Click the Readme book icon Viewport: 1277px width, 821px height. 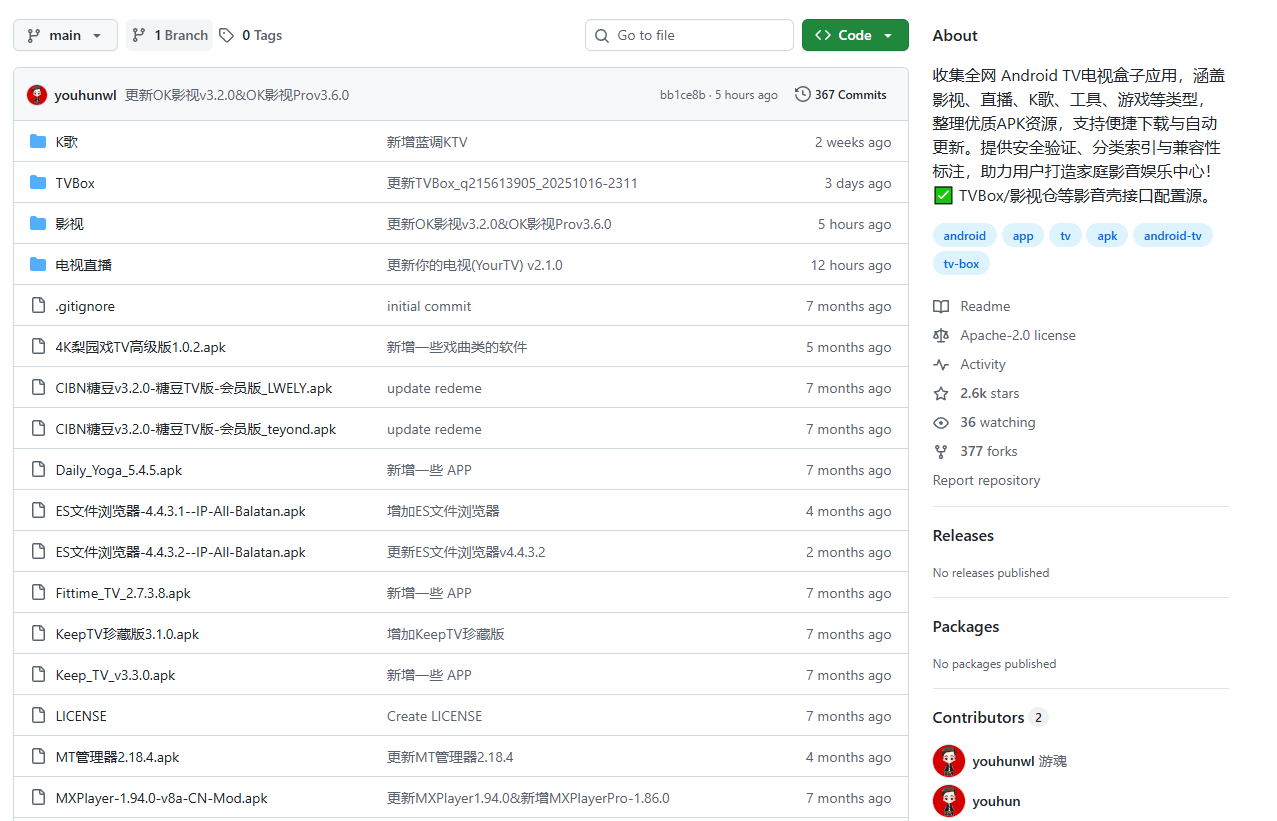[x=940, y=306]
